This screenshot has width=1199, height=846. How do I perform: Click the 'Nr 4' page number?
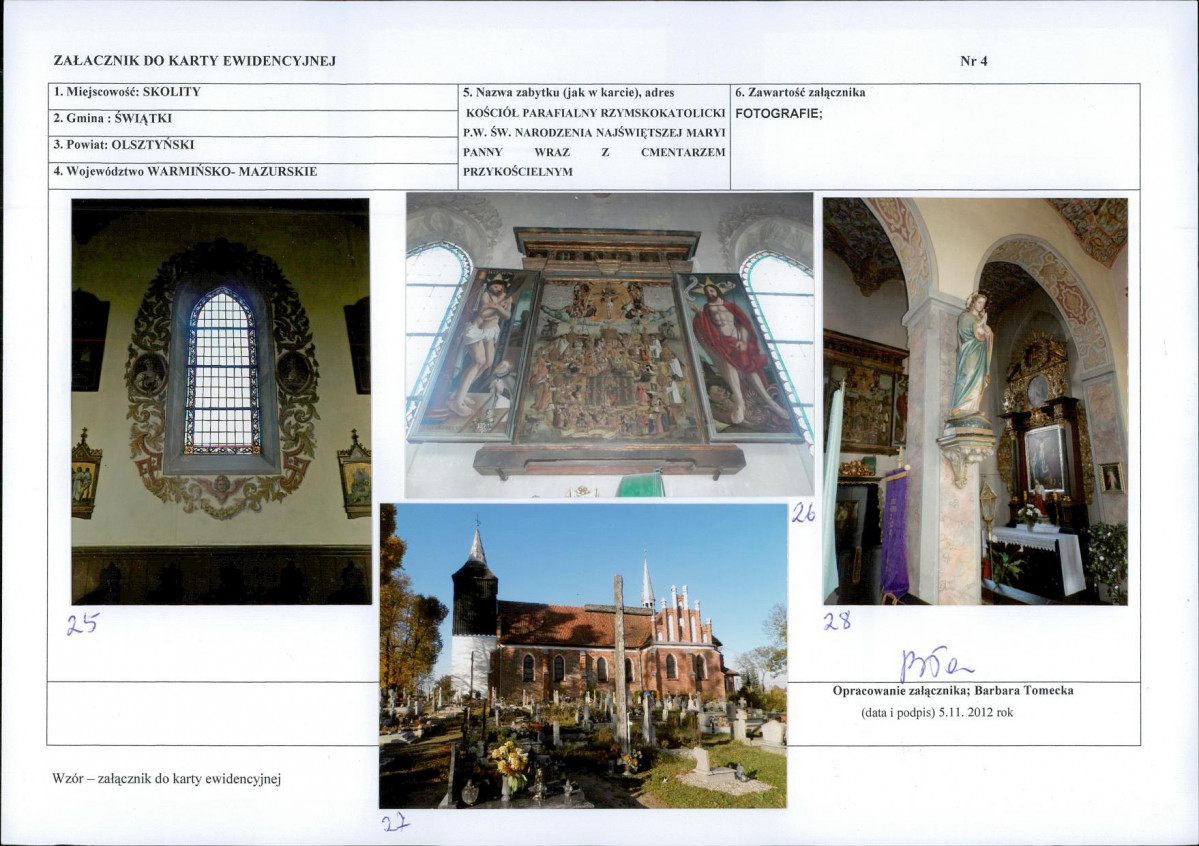[973, 61]
